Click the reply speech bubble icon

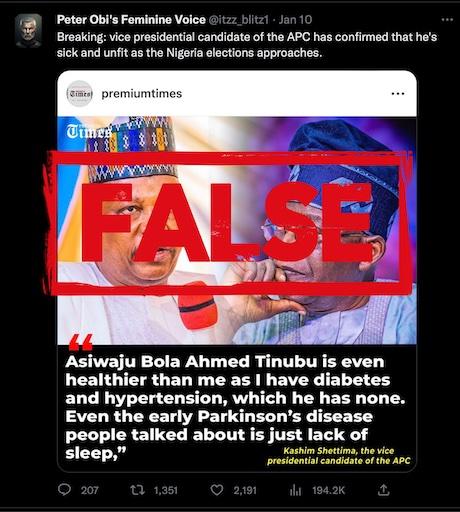point(64,490)
